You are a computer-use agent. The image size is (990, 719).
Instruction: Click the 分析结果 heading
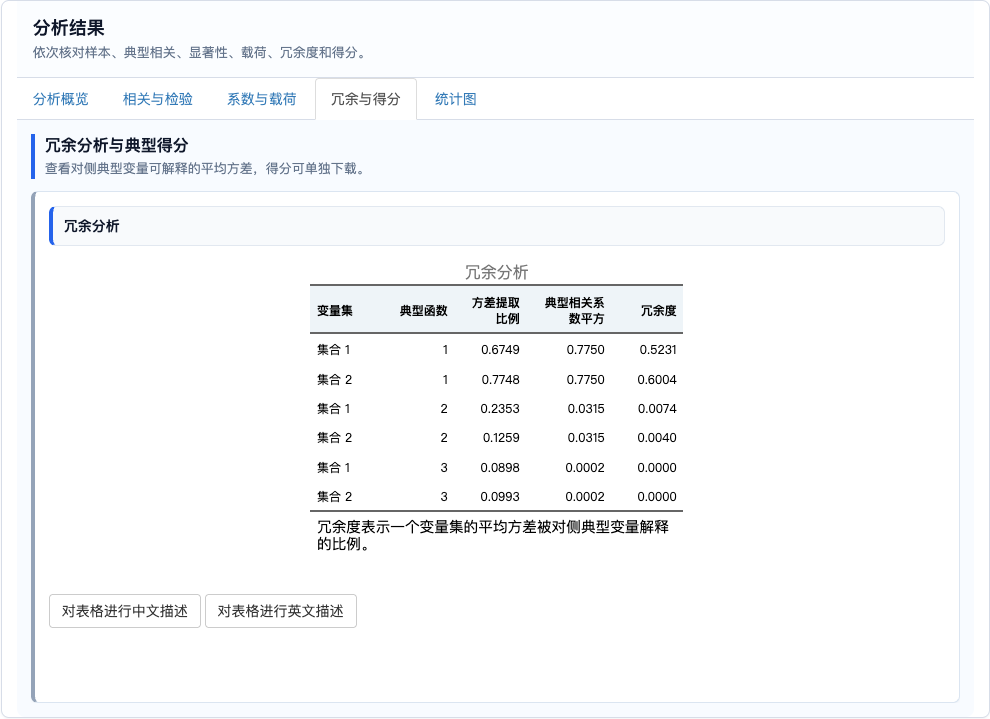click(69, 28)
